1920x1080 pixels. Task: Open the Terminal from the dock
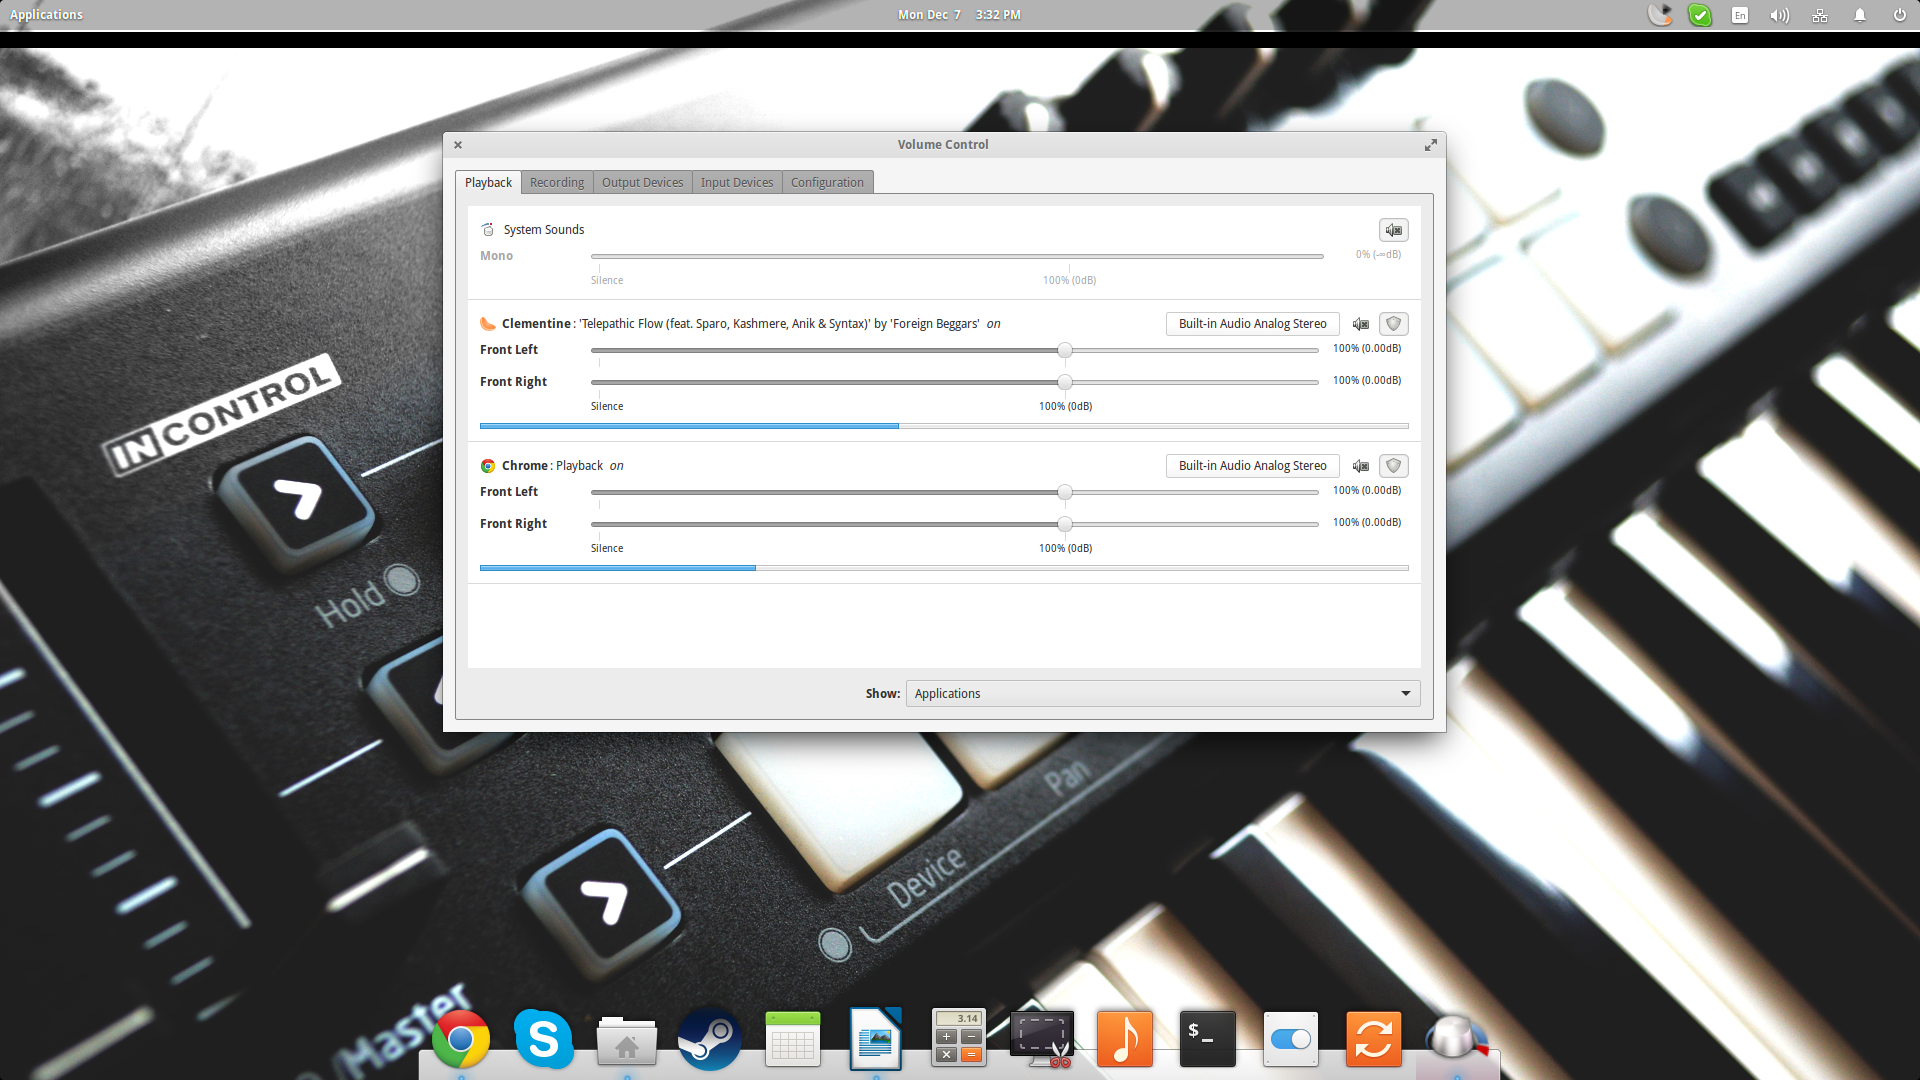point(1208,1039)
